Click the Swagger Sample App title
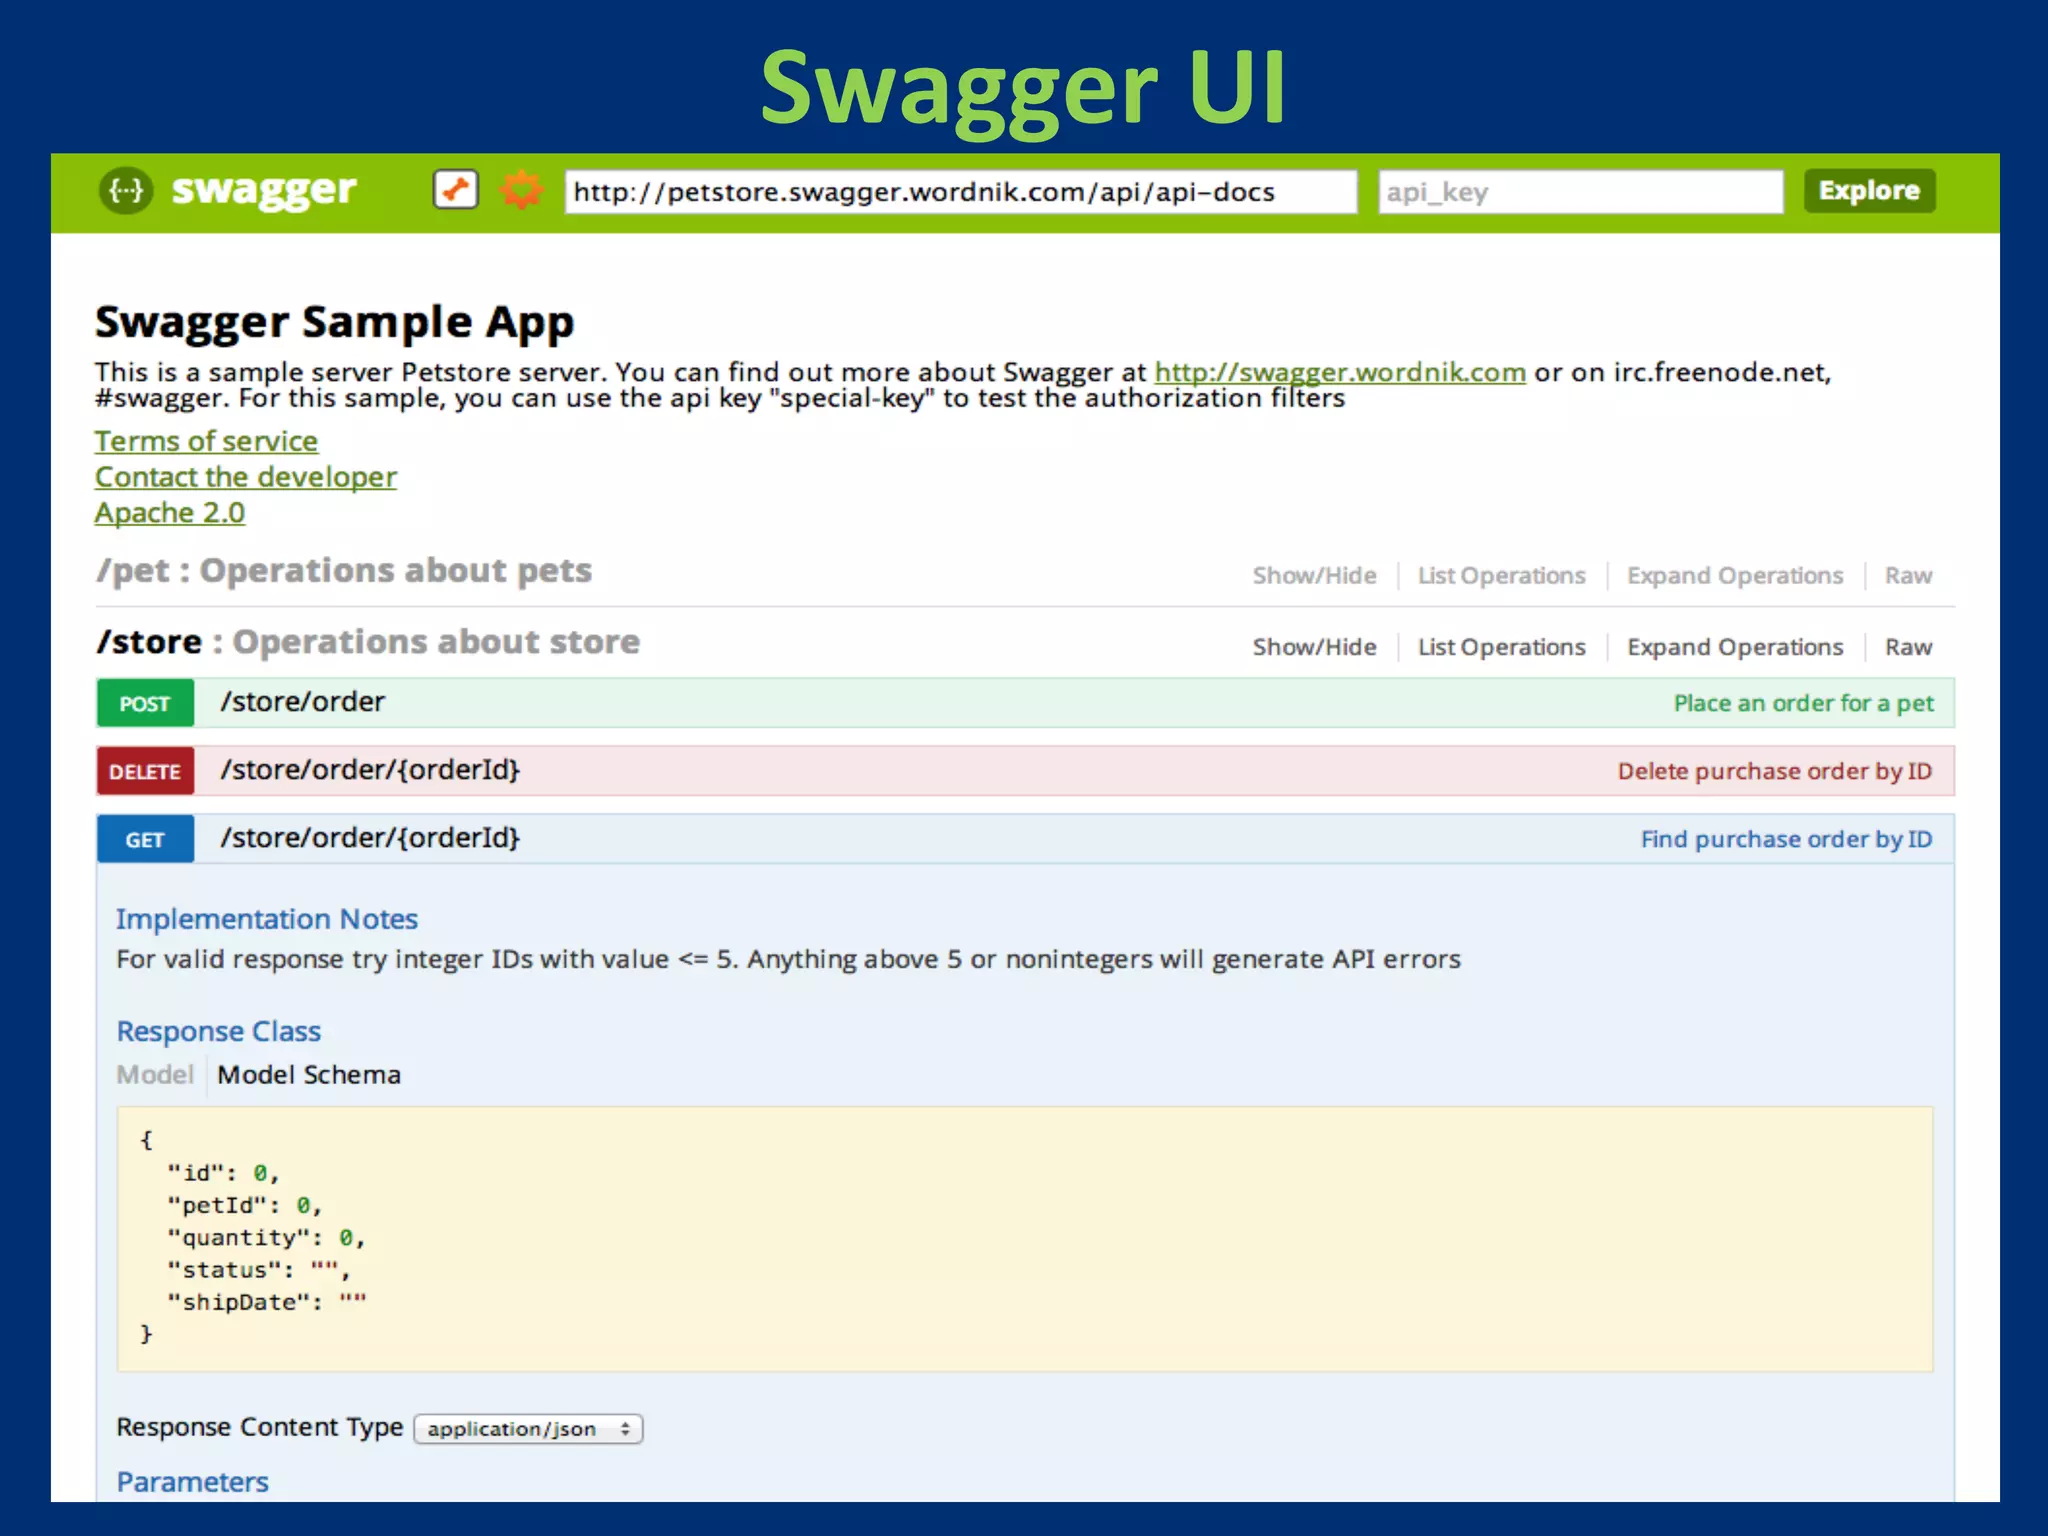Screen dimensions: 2048x1536 335,323
